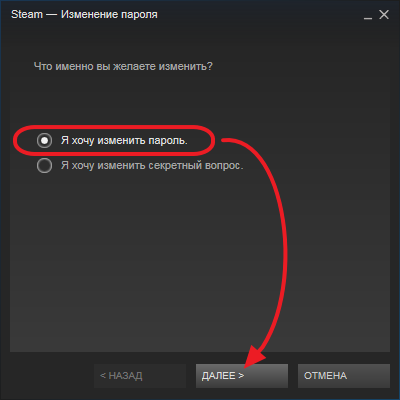
Task: Continue with the ДАЛЕЕ > button
Action: coord(242,376)
